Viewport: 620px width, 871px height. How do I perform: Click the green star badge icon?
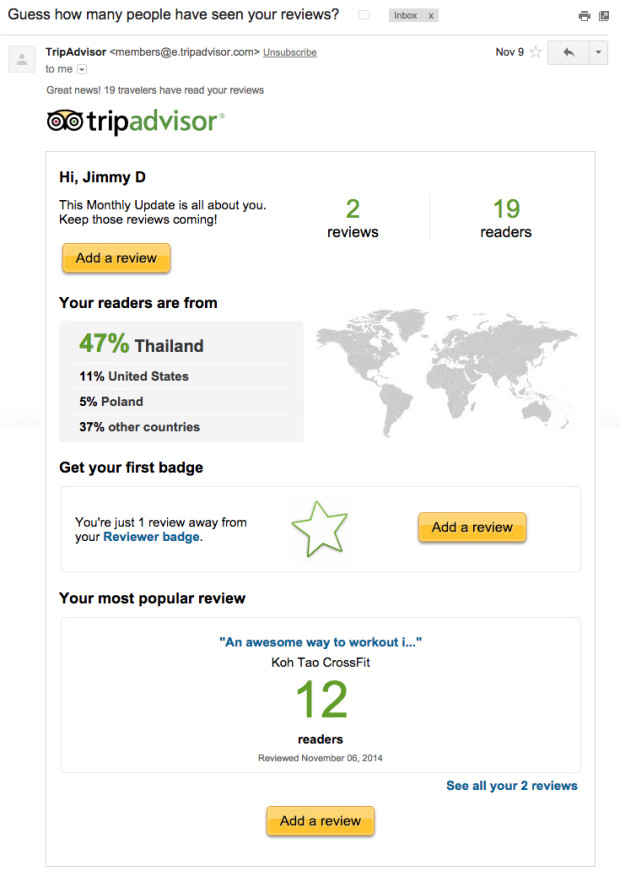pyautogui.click(x=320, y=529)
